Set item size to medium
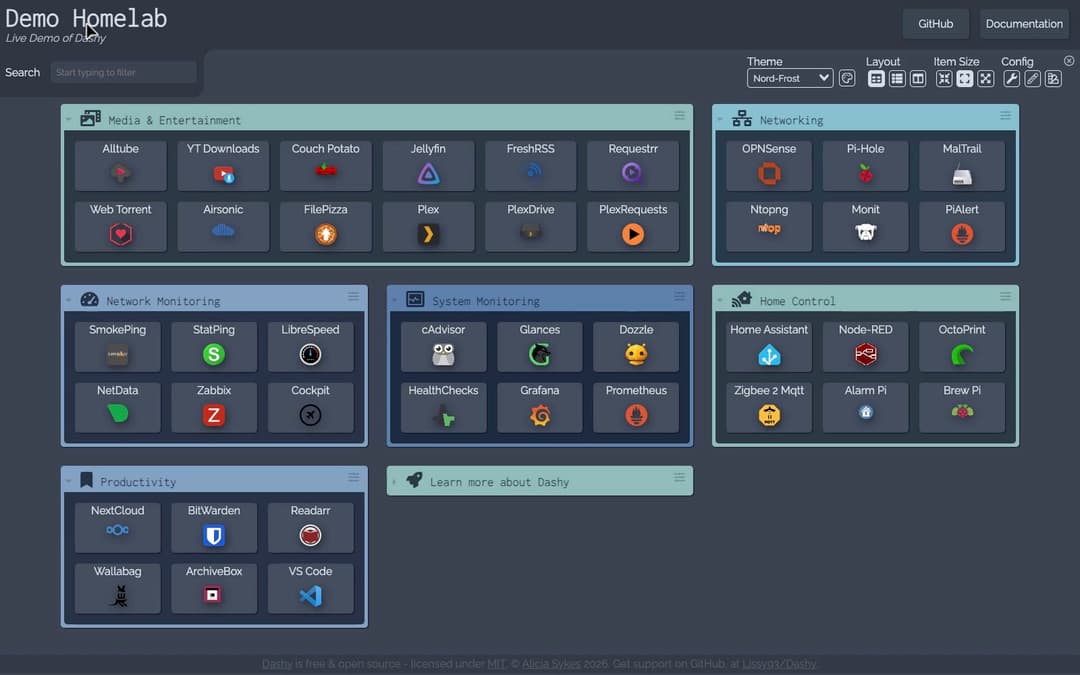The image size is (1080, 675). pos(965,79)
